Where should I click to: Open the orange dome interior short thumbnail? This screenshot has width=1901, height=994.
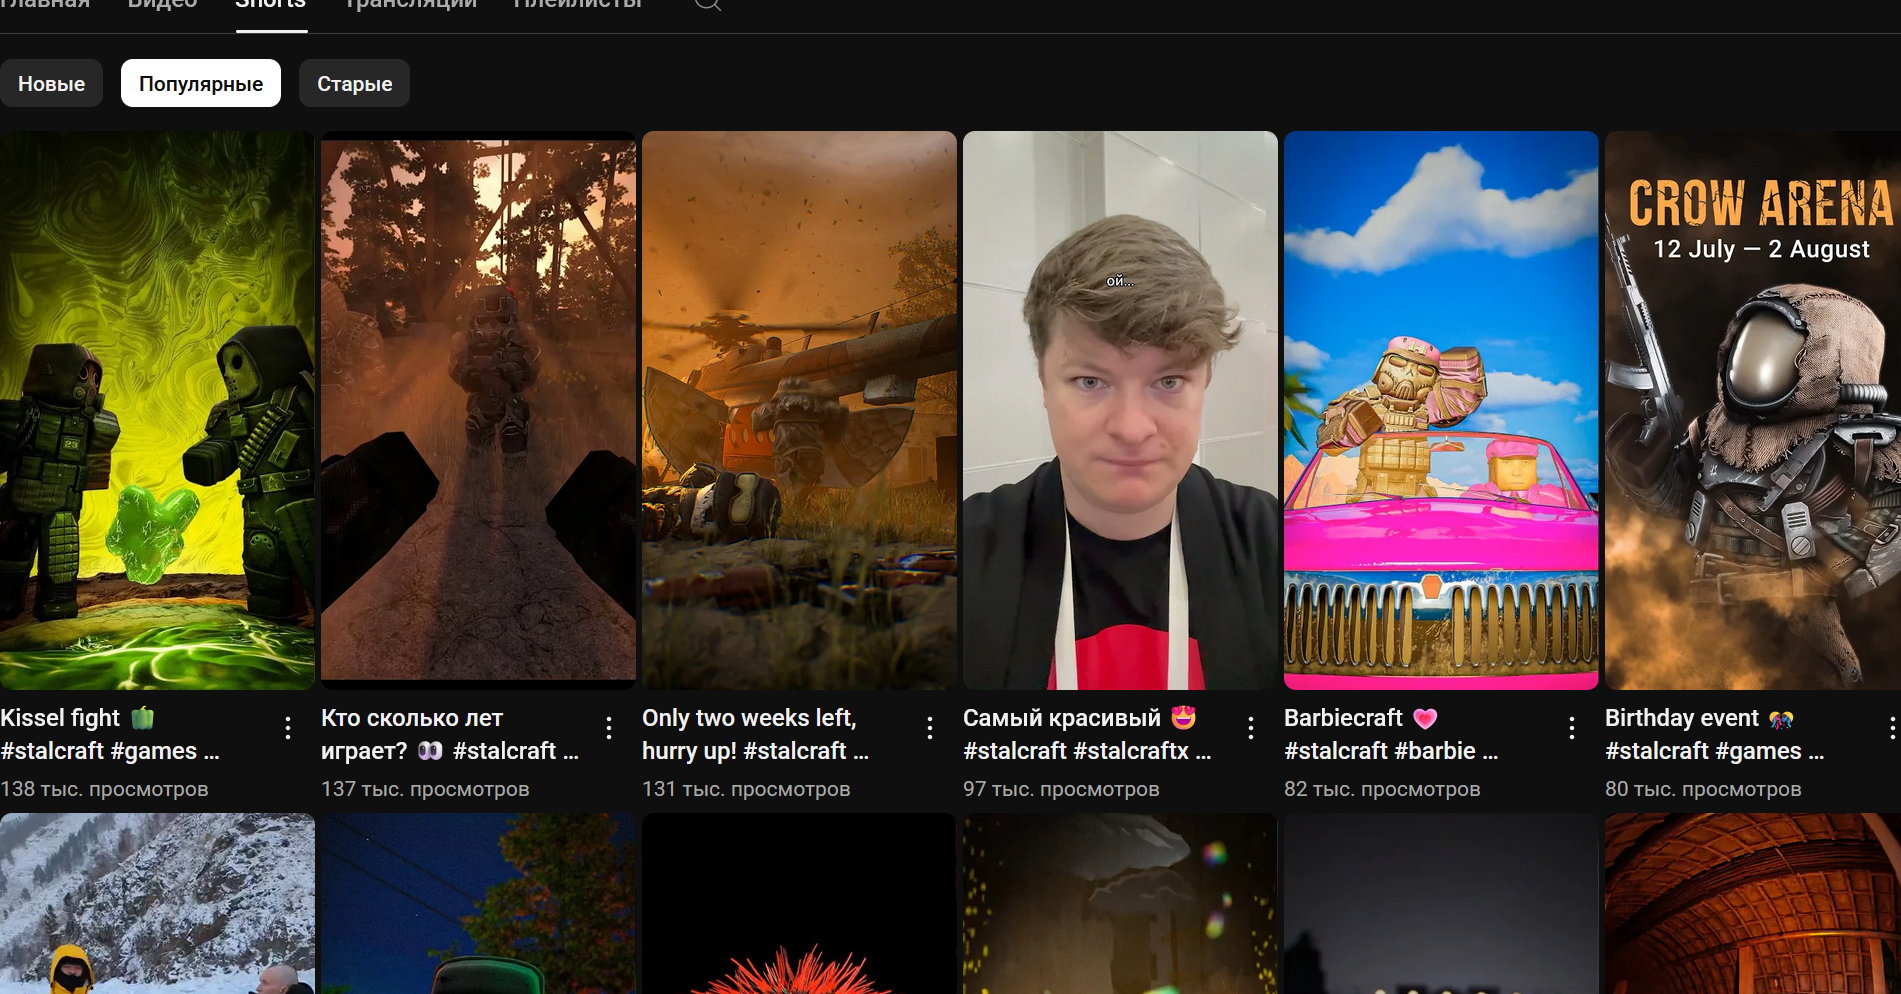tap(1753, 903)
